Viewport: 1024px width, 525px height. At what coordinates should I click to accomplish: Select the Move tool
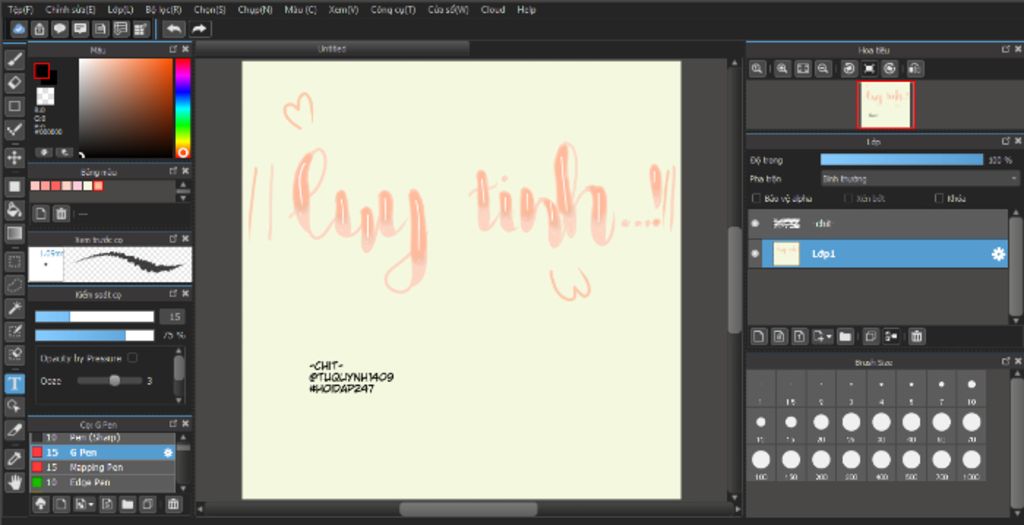(x=14, y=157)
